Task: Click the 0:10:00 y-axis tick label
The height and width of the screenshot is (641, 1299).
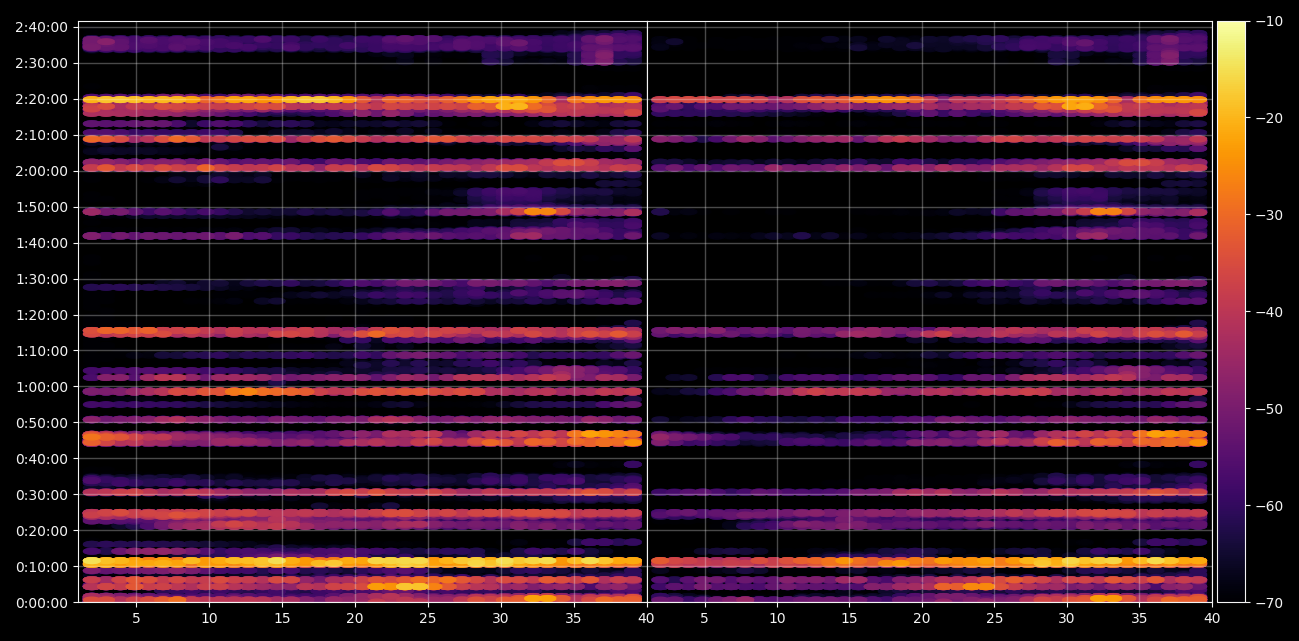Action: point(42,566)
